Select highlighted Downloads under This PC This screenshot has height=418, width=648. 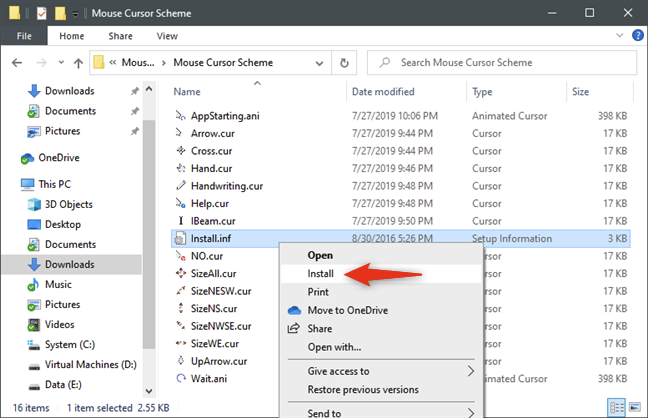pyautogui.click(x=69, y=265)
